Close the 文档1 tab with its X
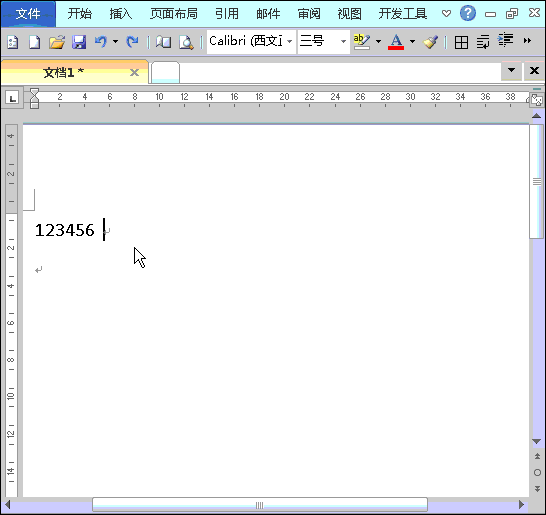 click(x=134, y=72)
